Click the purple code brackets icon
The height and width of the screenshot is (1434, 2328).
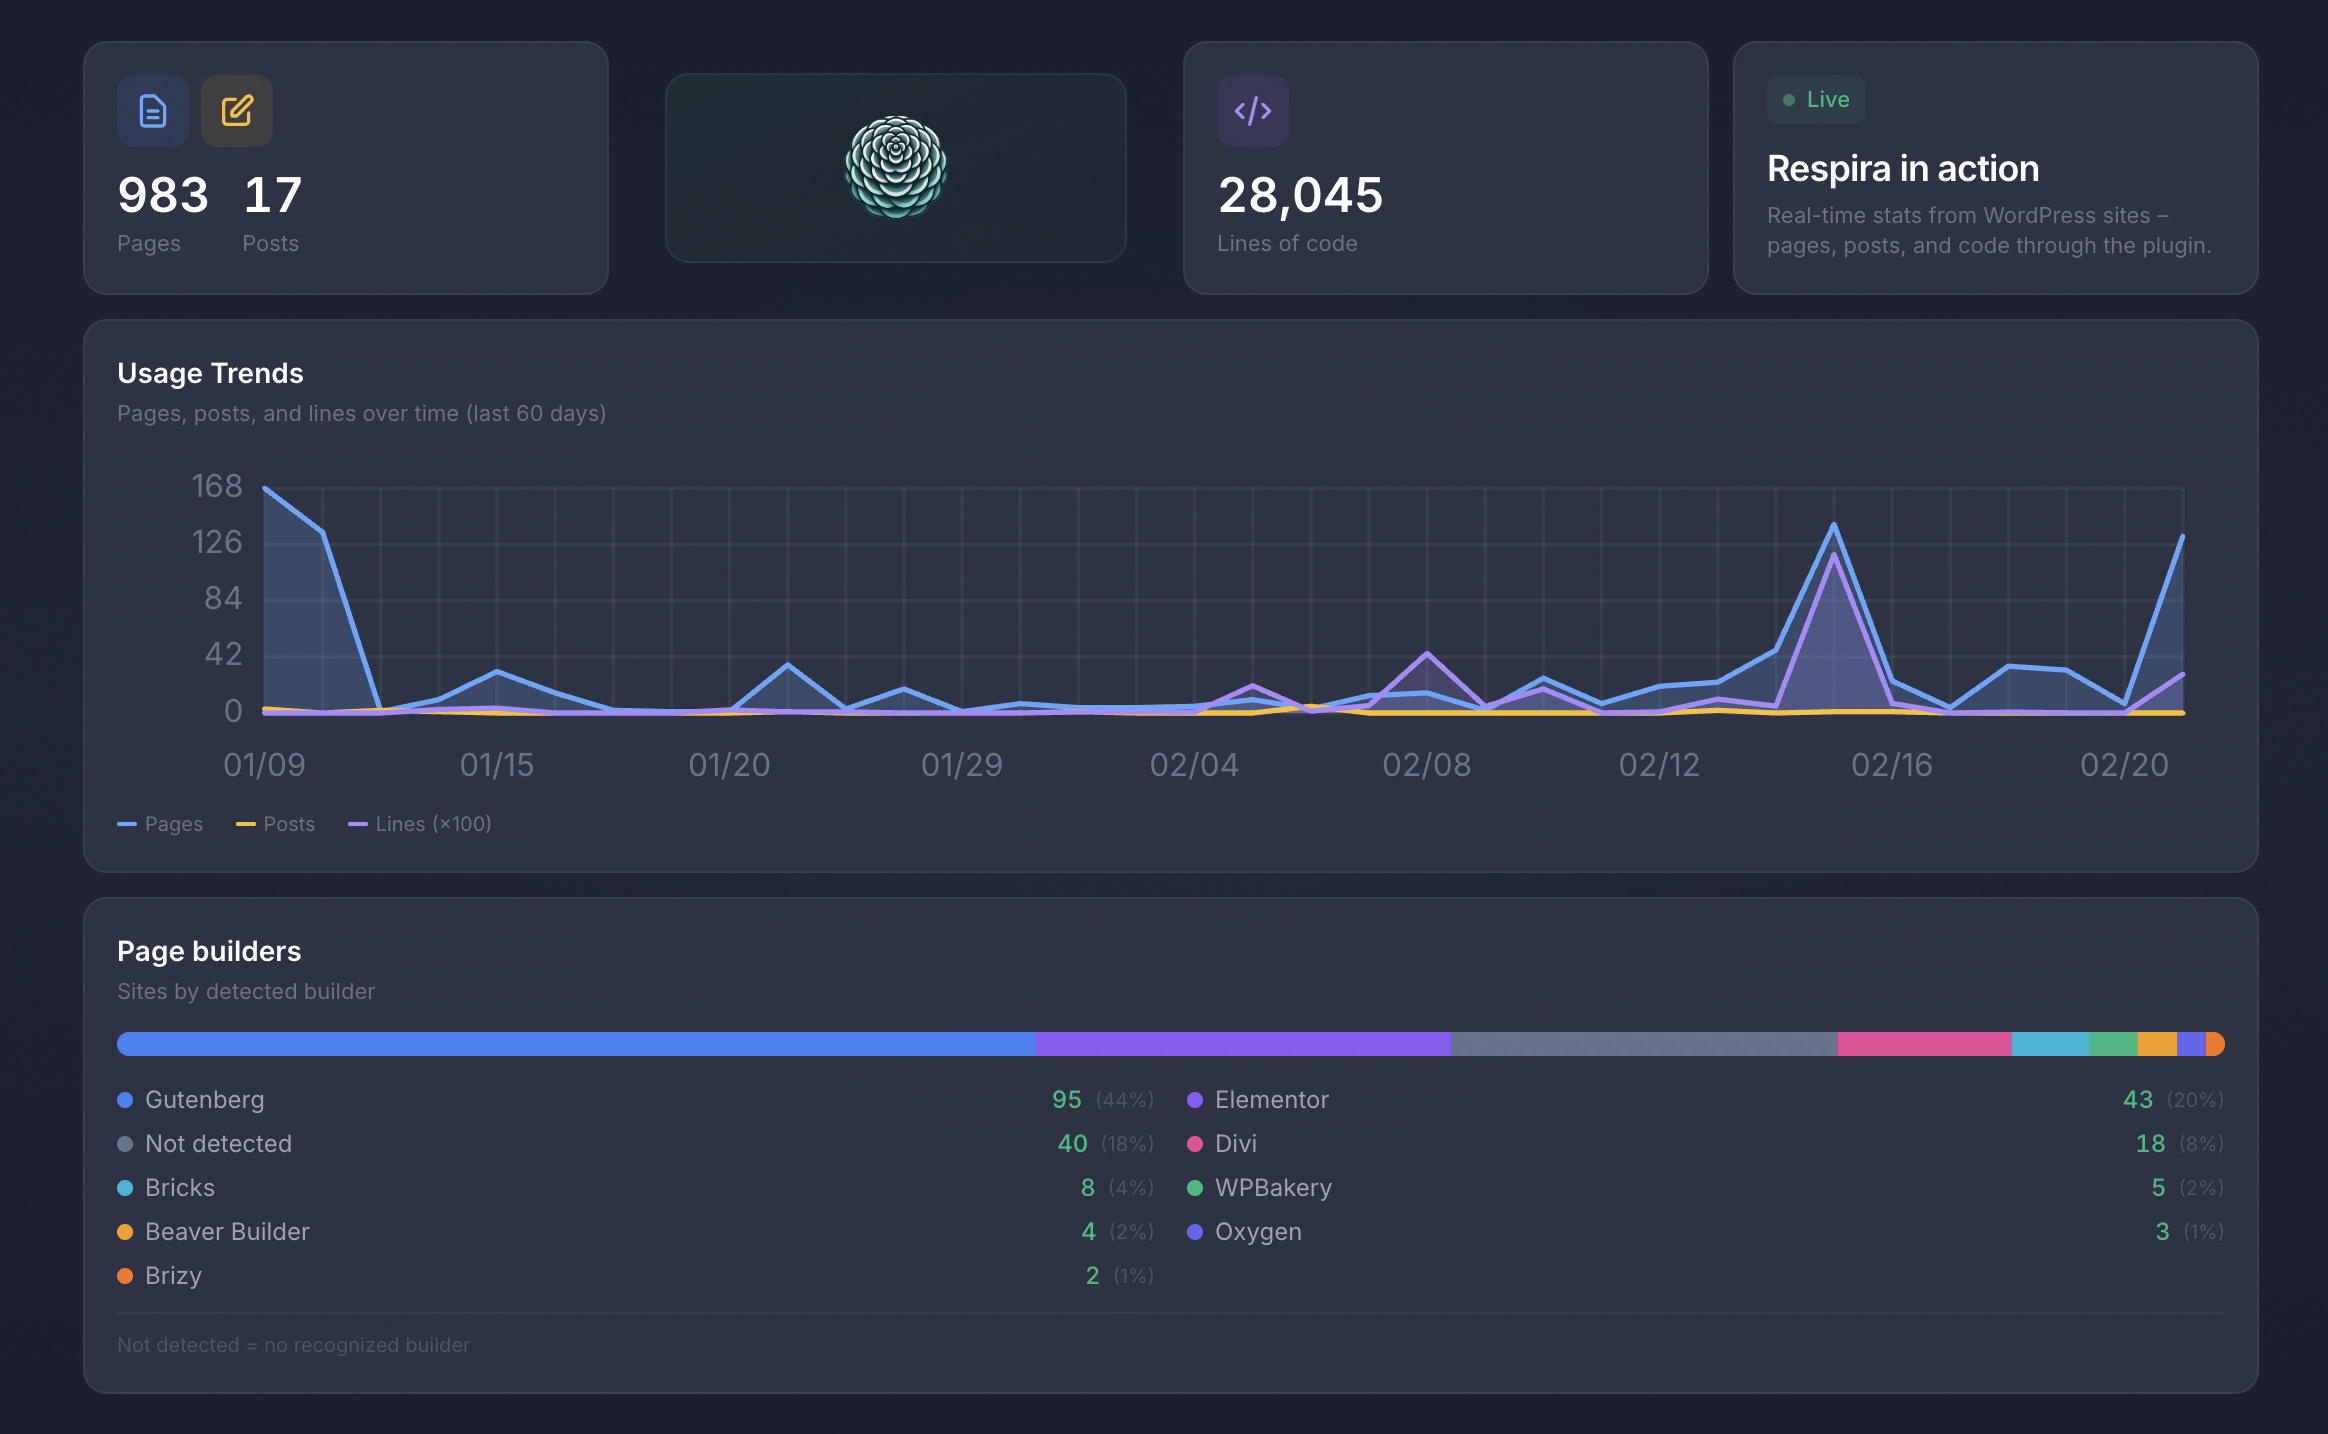(x=1252, y=111)
